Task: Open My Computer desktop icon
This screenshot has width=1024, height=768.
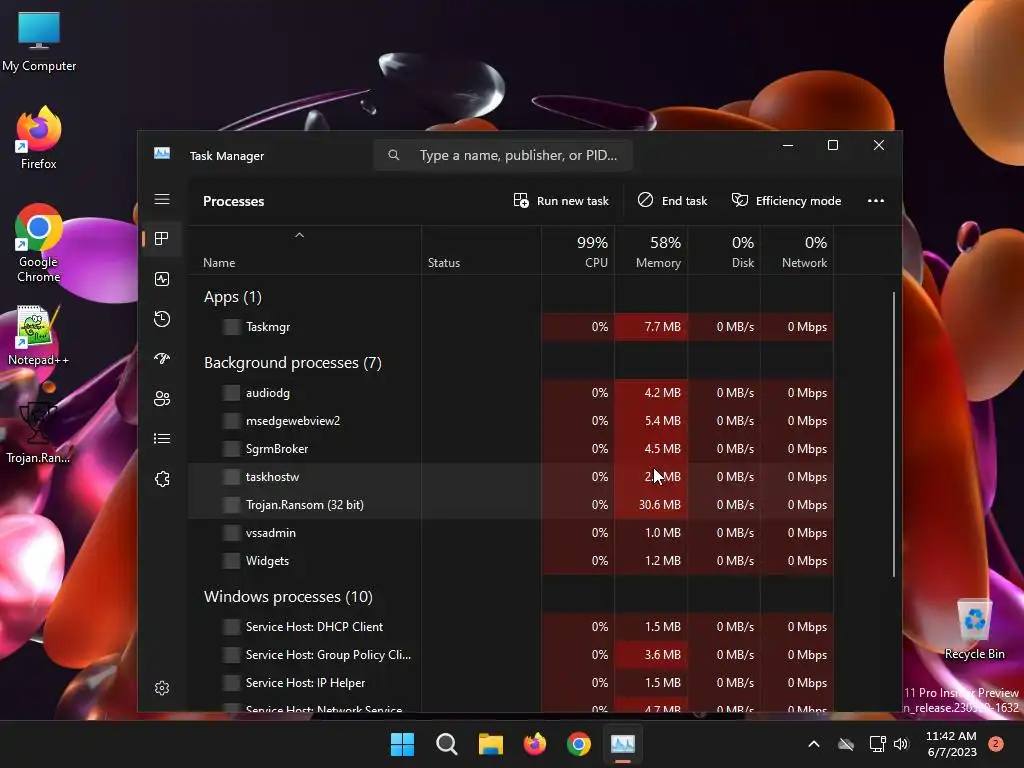Action: click(39, 41)
